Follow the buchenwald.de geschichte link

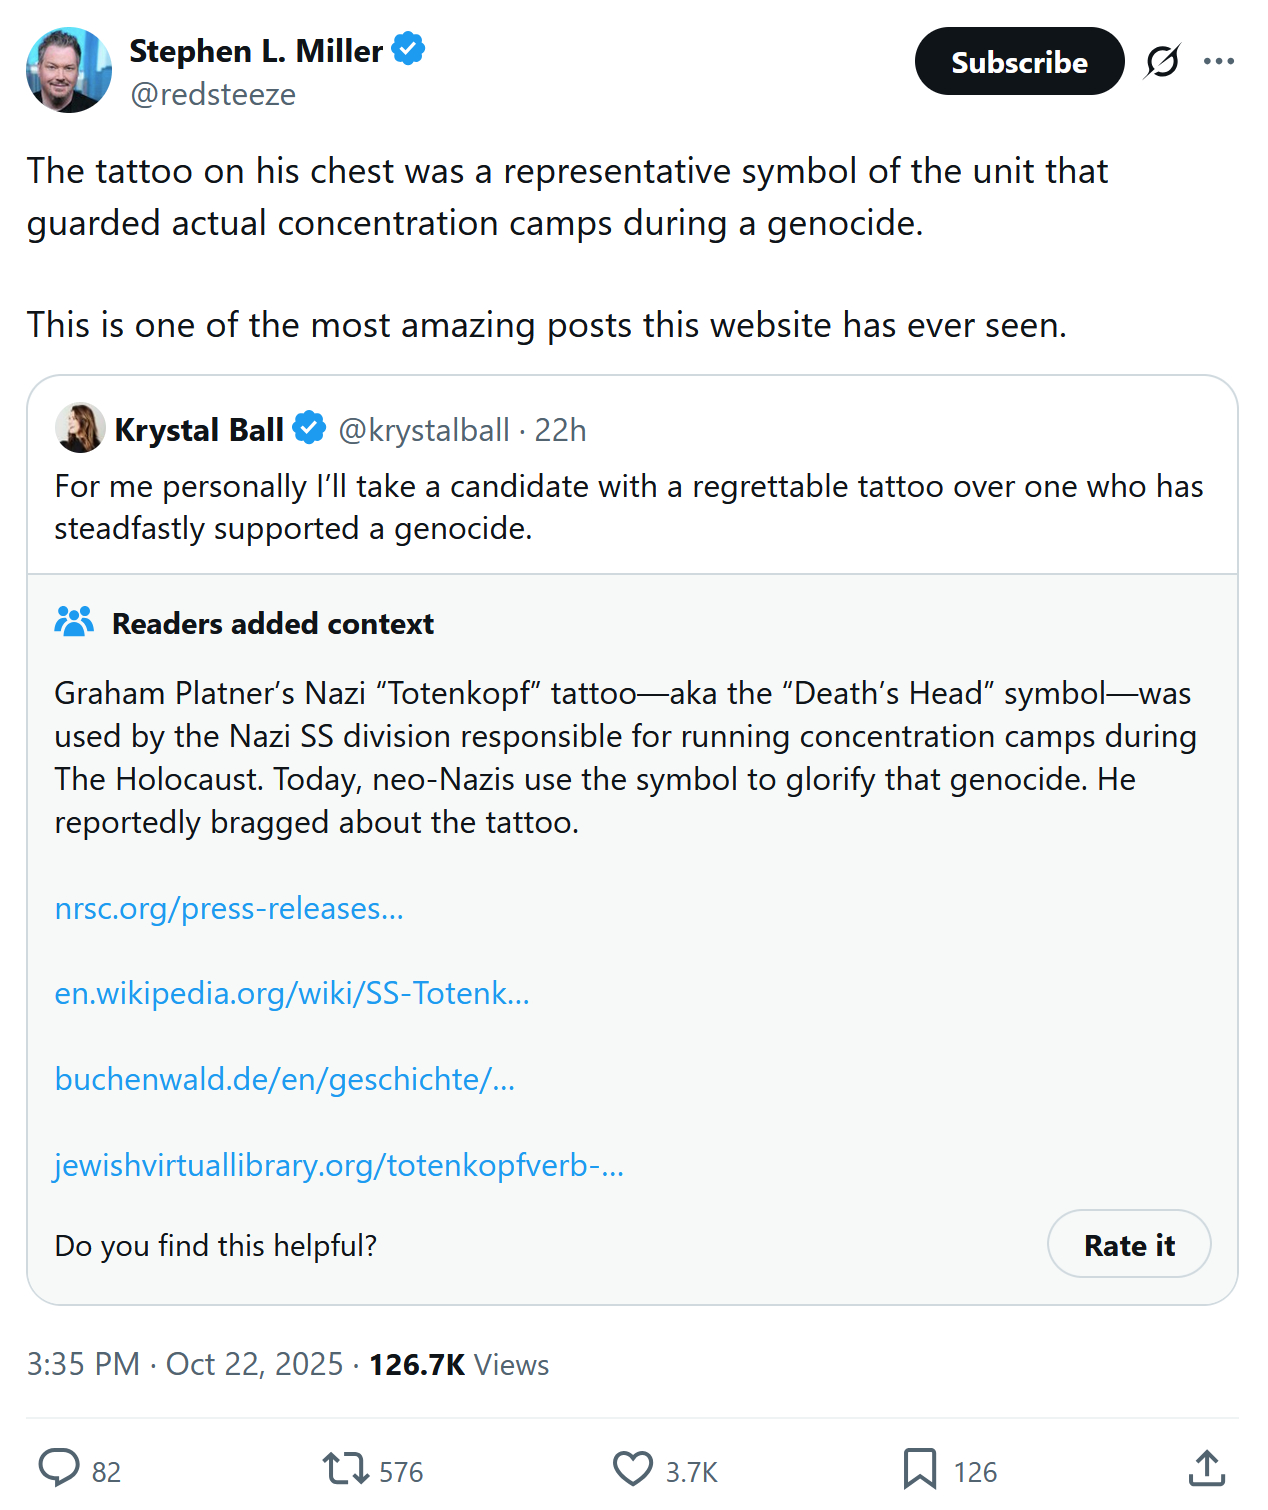point(285,1079)
